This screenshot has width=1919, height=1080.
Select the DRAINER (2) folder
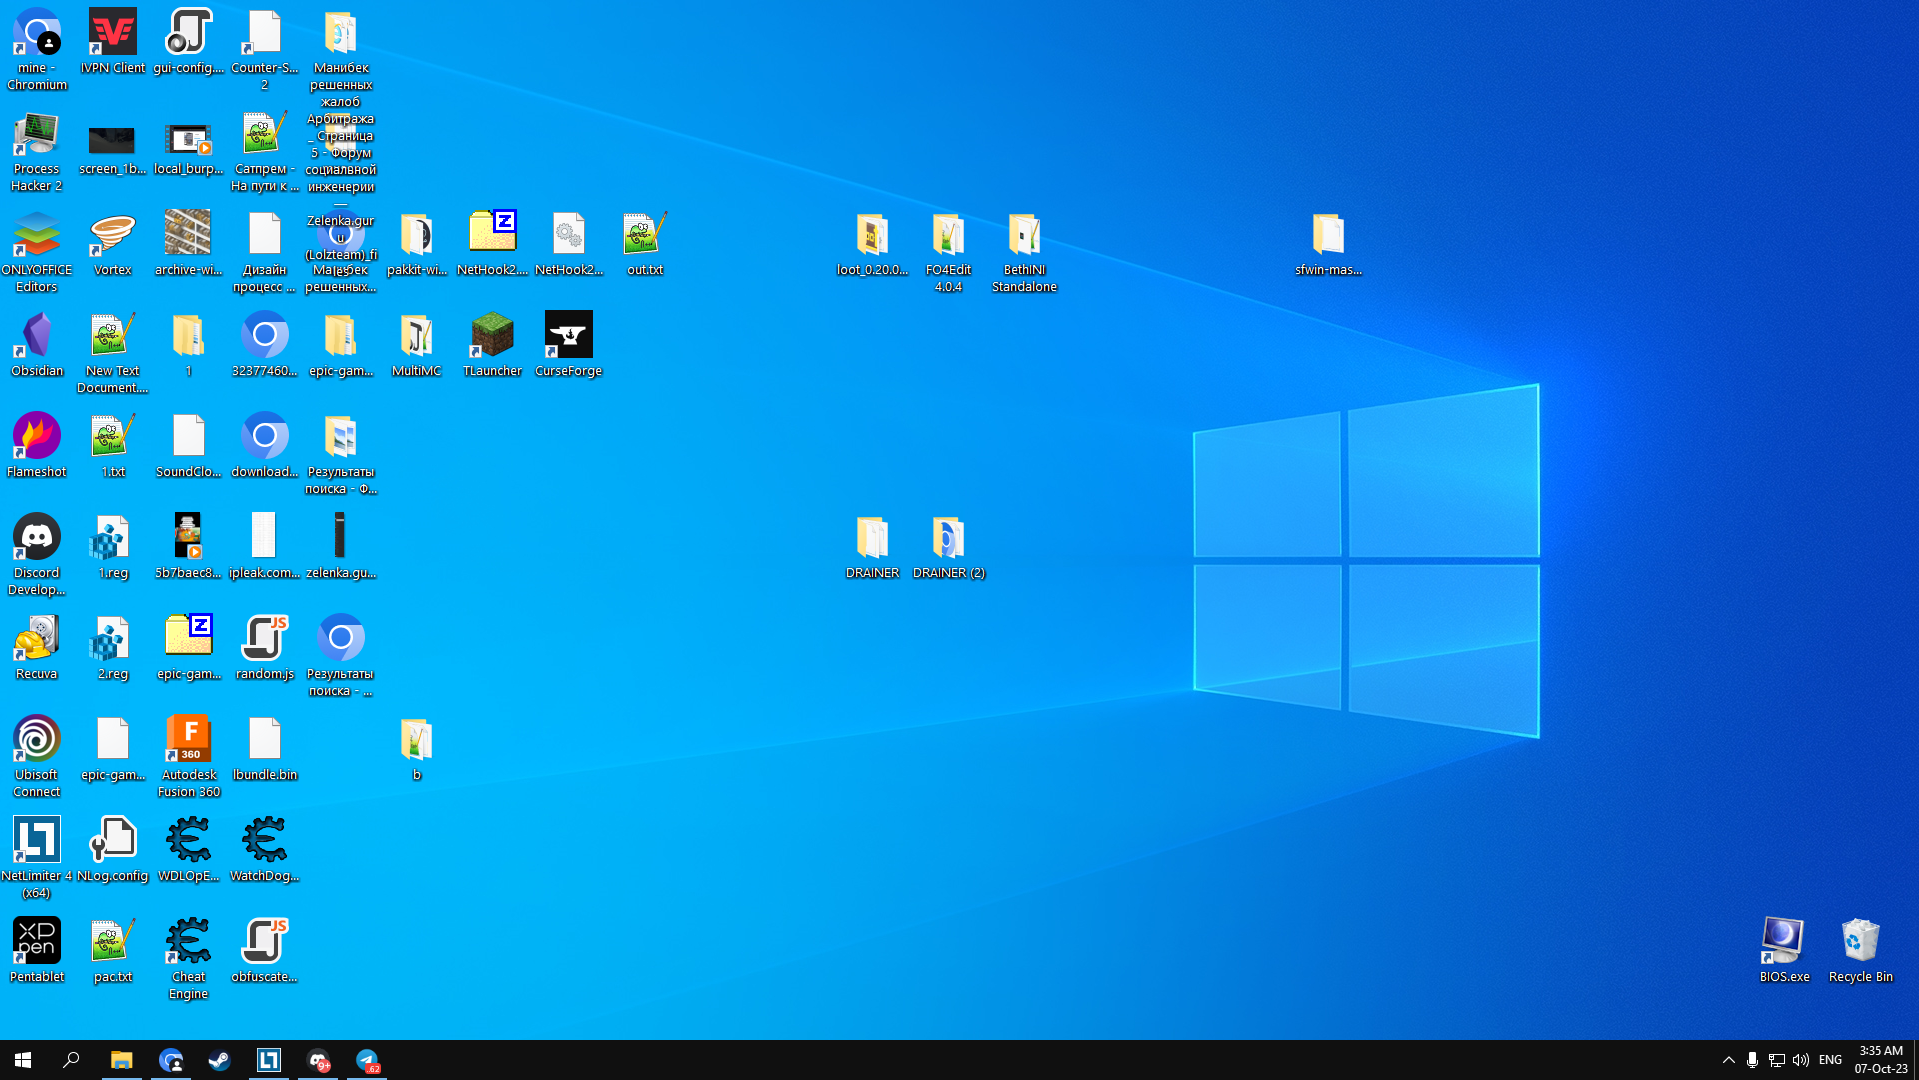(948, 548)
